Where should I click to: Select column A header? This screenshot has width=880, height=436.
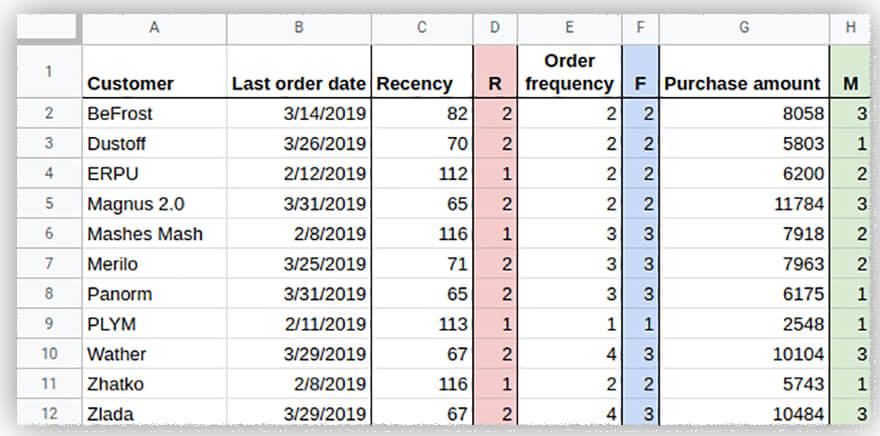(x=154, y=28)
